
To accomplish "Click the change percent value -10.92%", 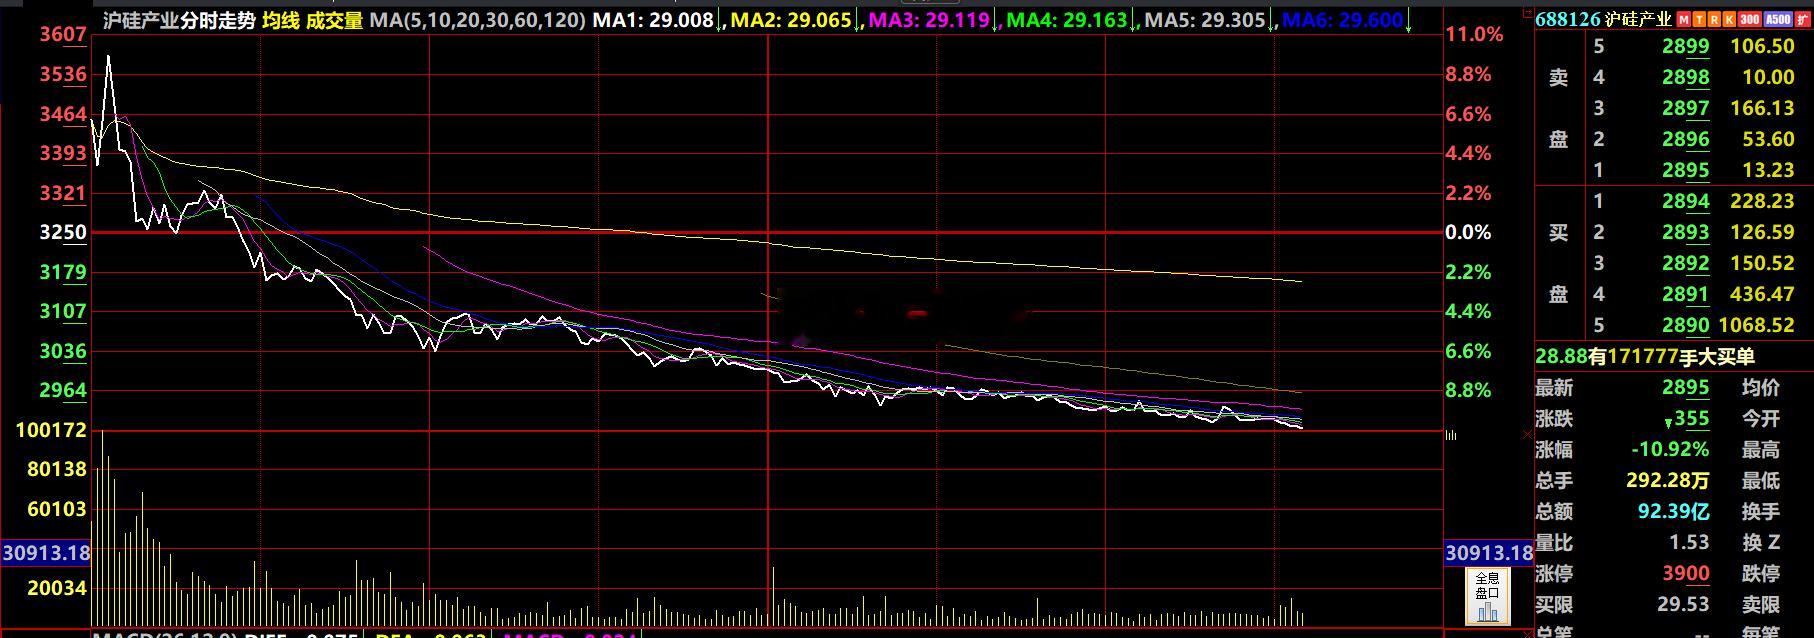I will [x=1670, y=449].
